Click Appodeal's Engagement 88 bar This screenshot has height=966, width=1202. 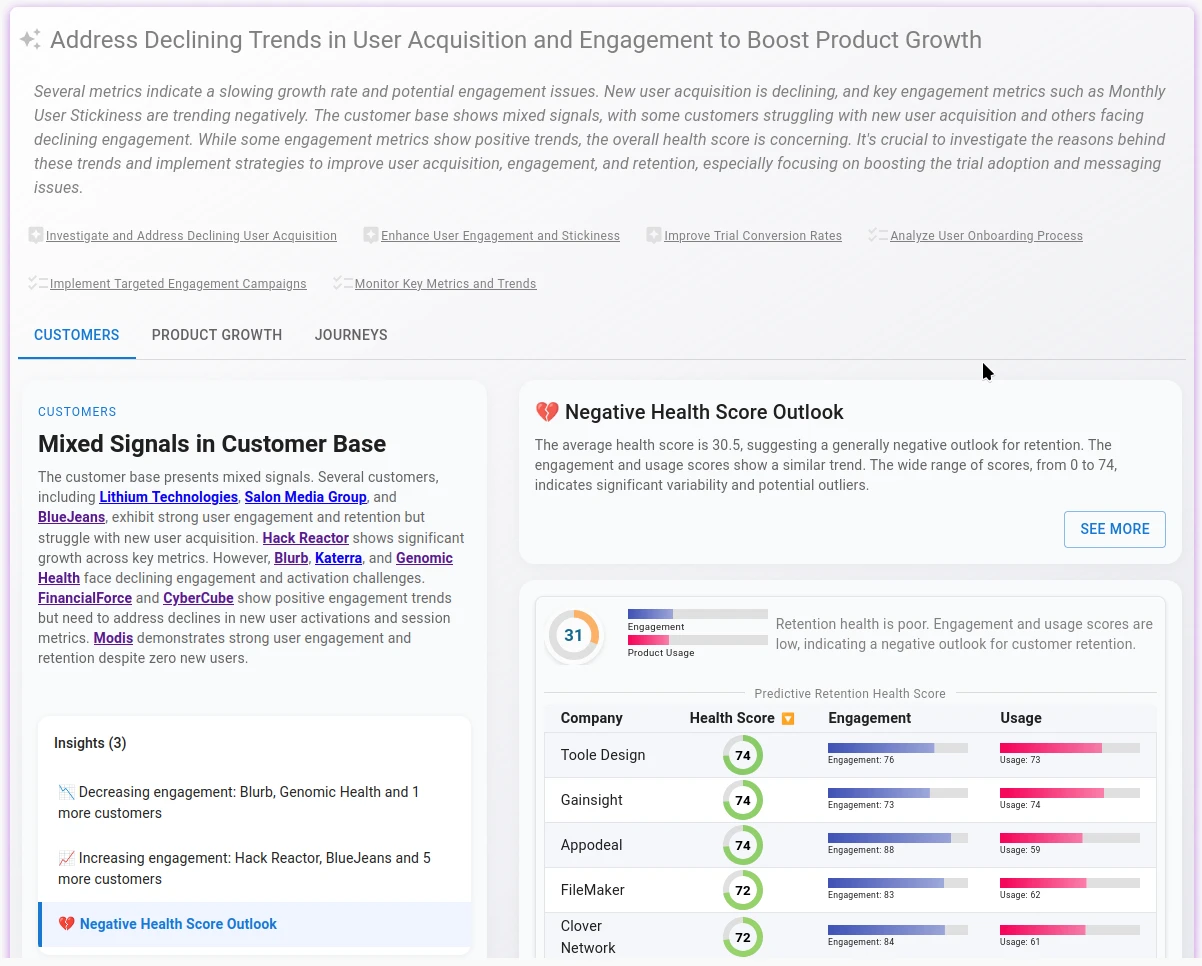coord(898,838)
